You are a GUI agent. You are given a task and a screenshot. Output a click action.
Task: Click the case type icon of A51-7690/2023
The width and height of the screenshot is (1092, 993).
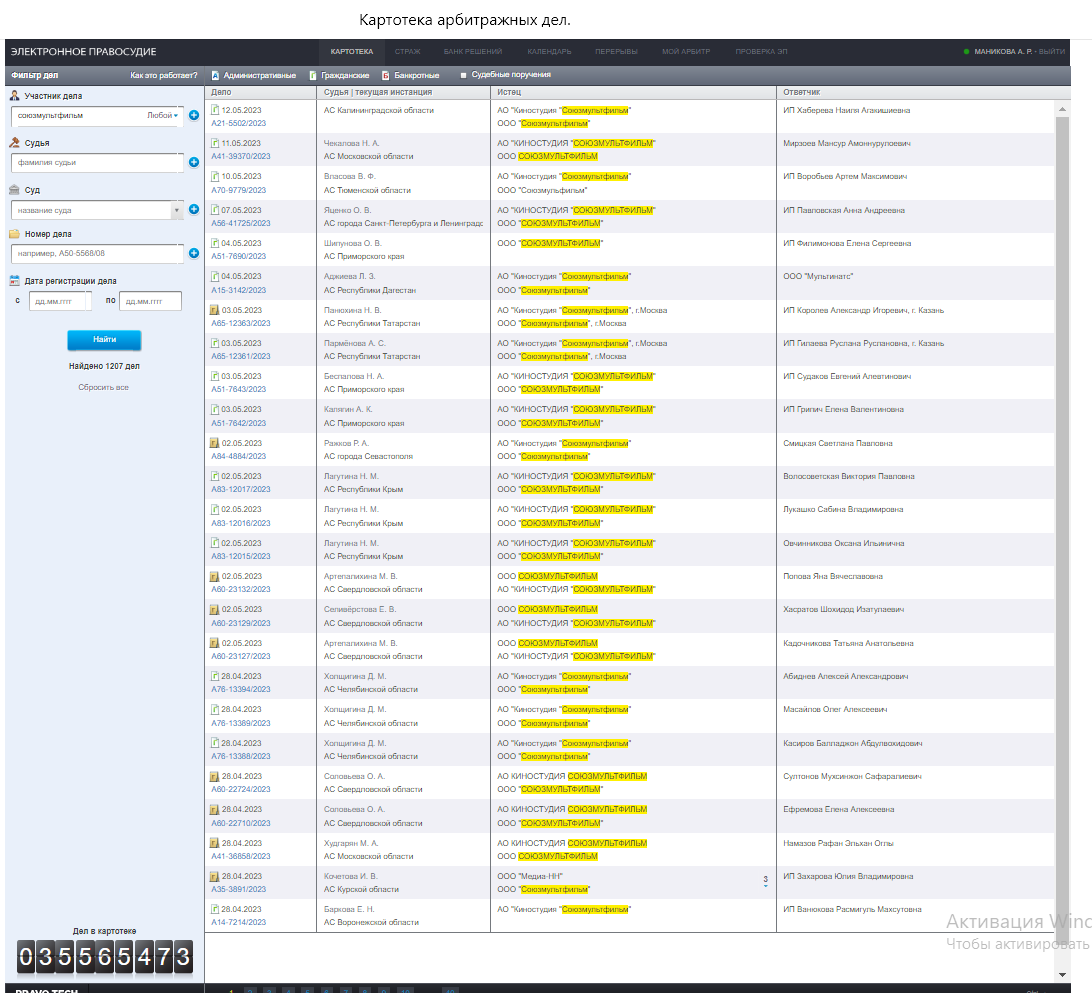click(x=215, y=243)
